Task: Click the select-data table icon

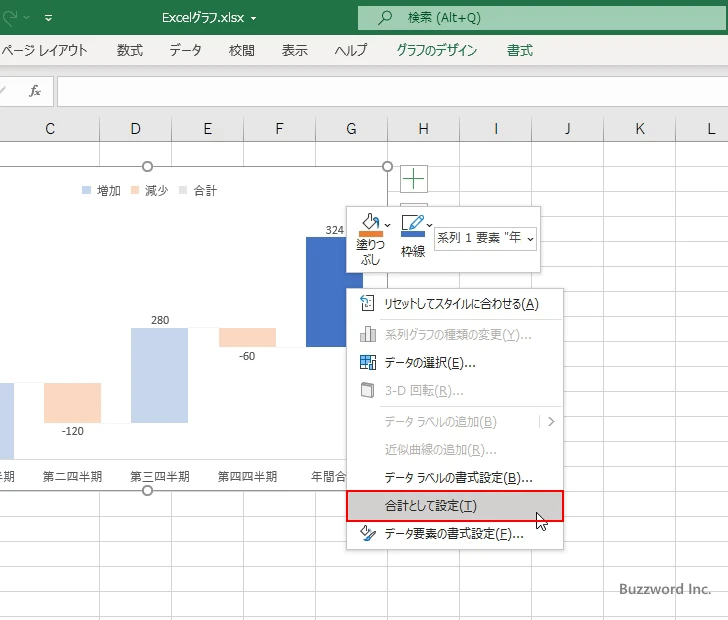Action: (x=368, y=362)
